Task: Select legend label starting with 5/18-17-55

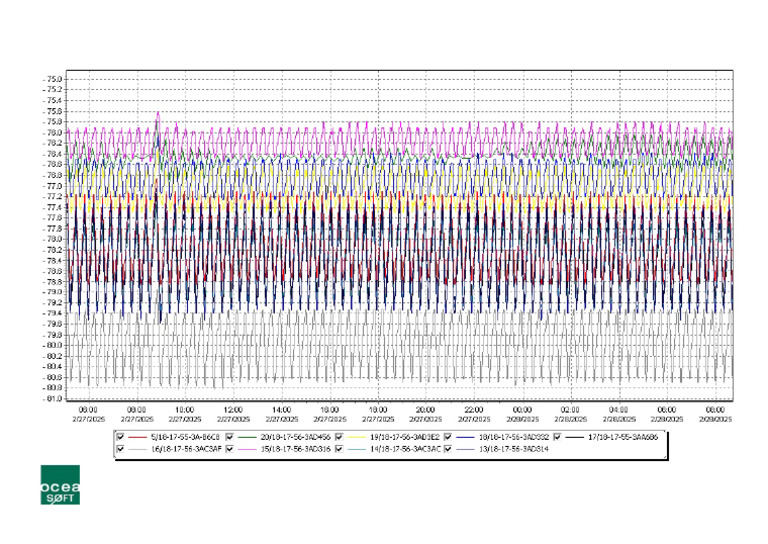Action: point(185,437)
